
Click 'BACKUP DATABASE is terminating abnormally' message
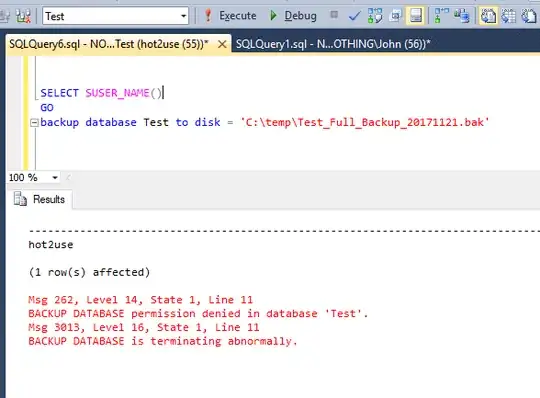[163, 341]
